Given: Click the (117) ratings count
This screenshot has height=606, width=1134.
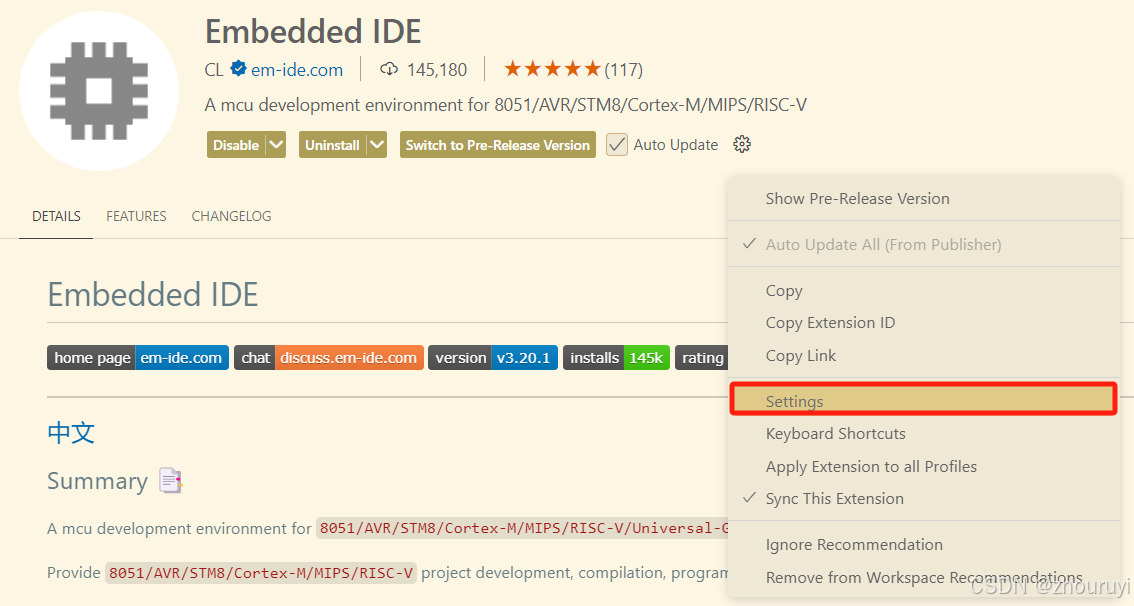Looking at the screenshot, I should point(623,69).
